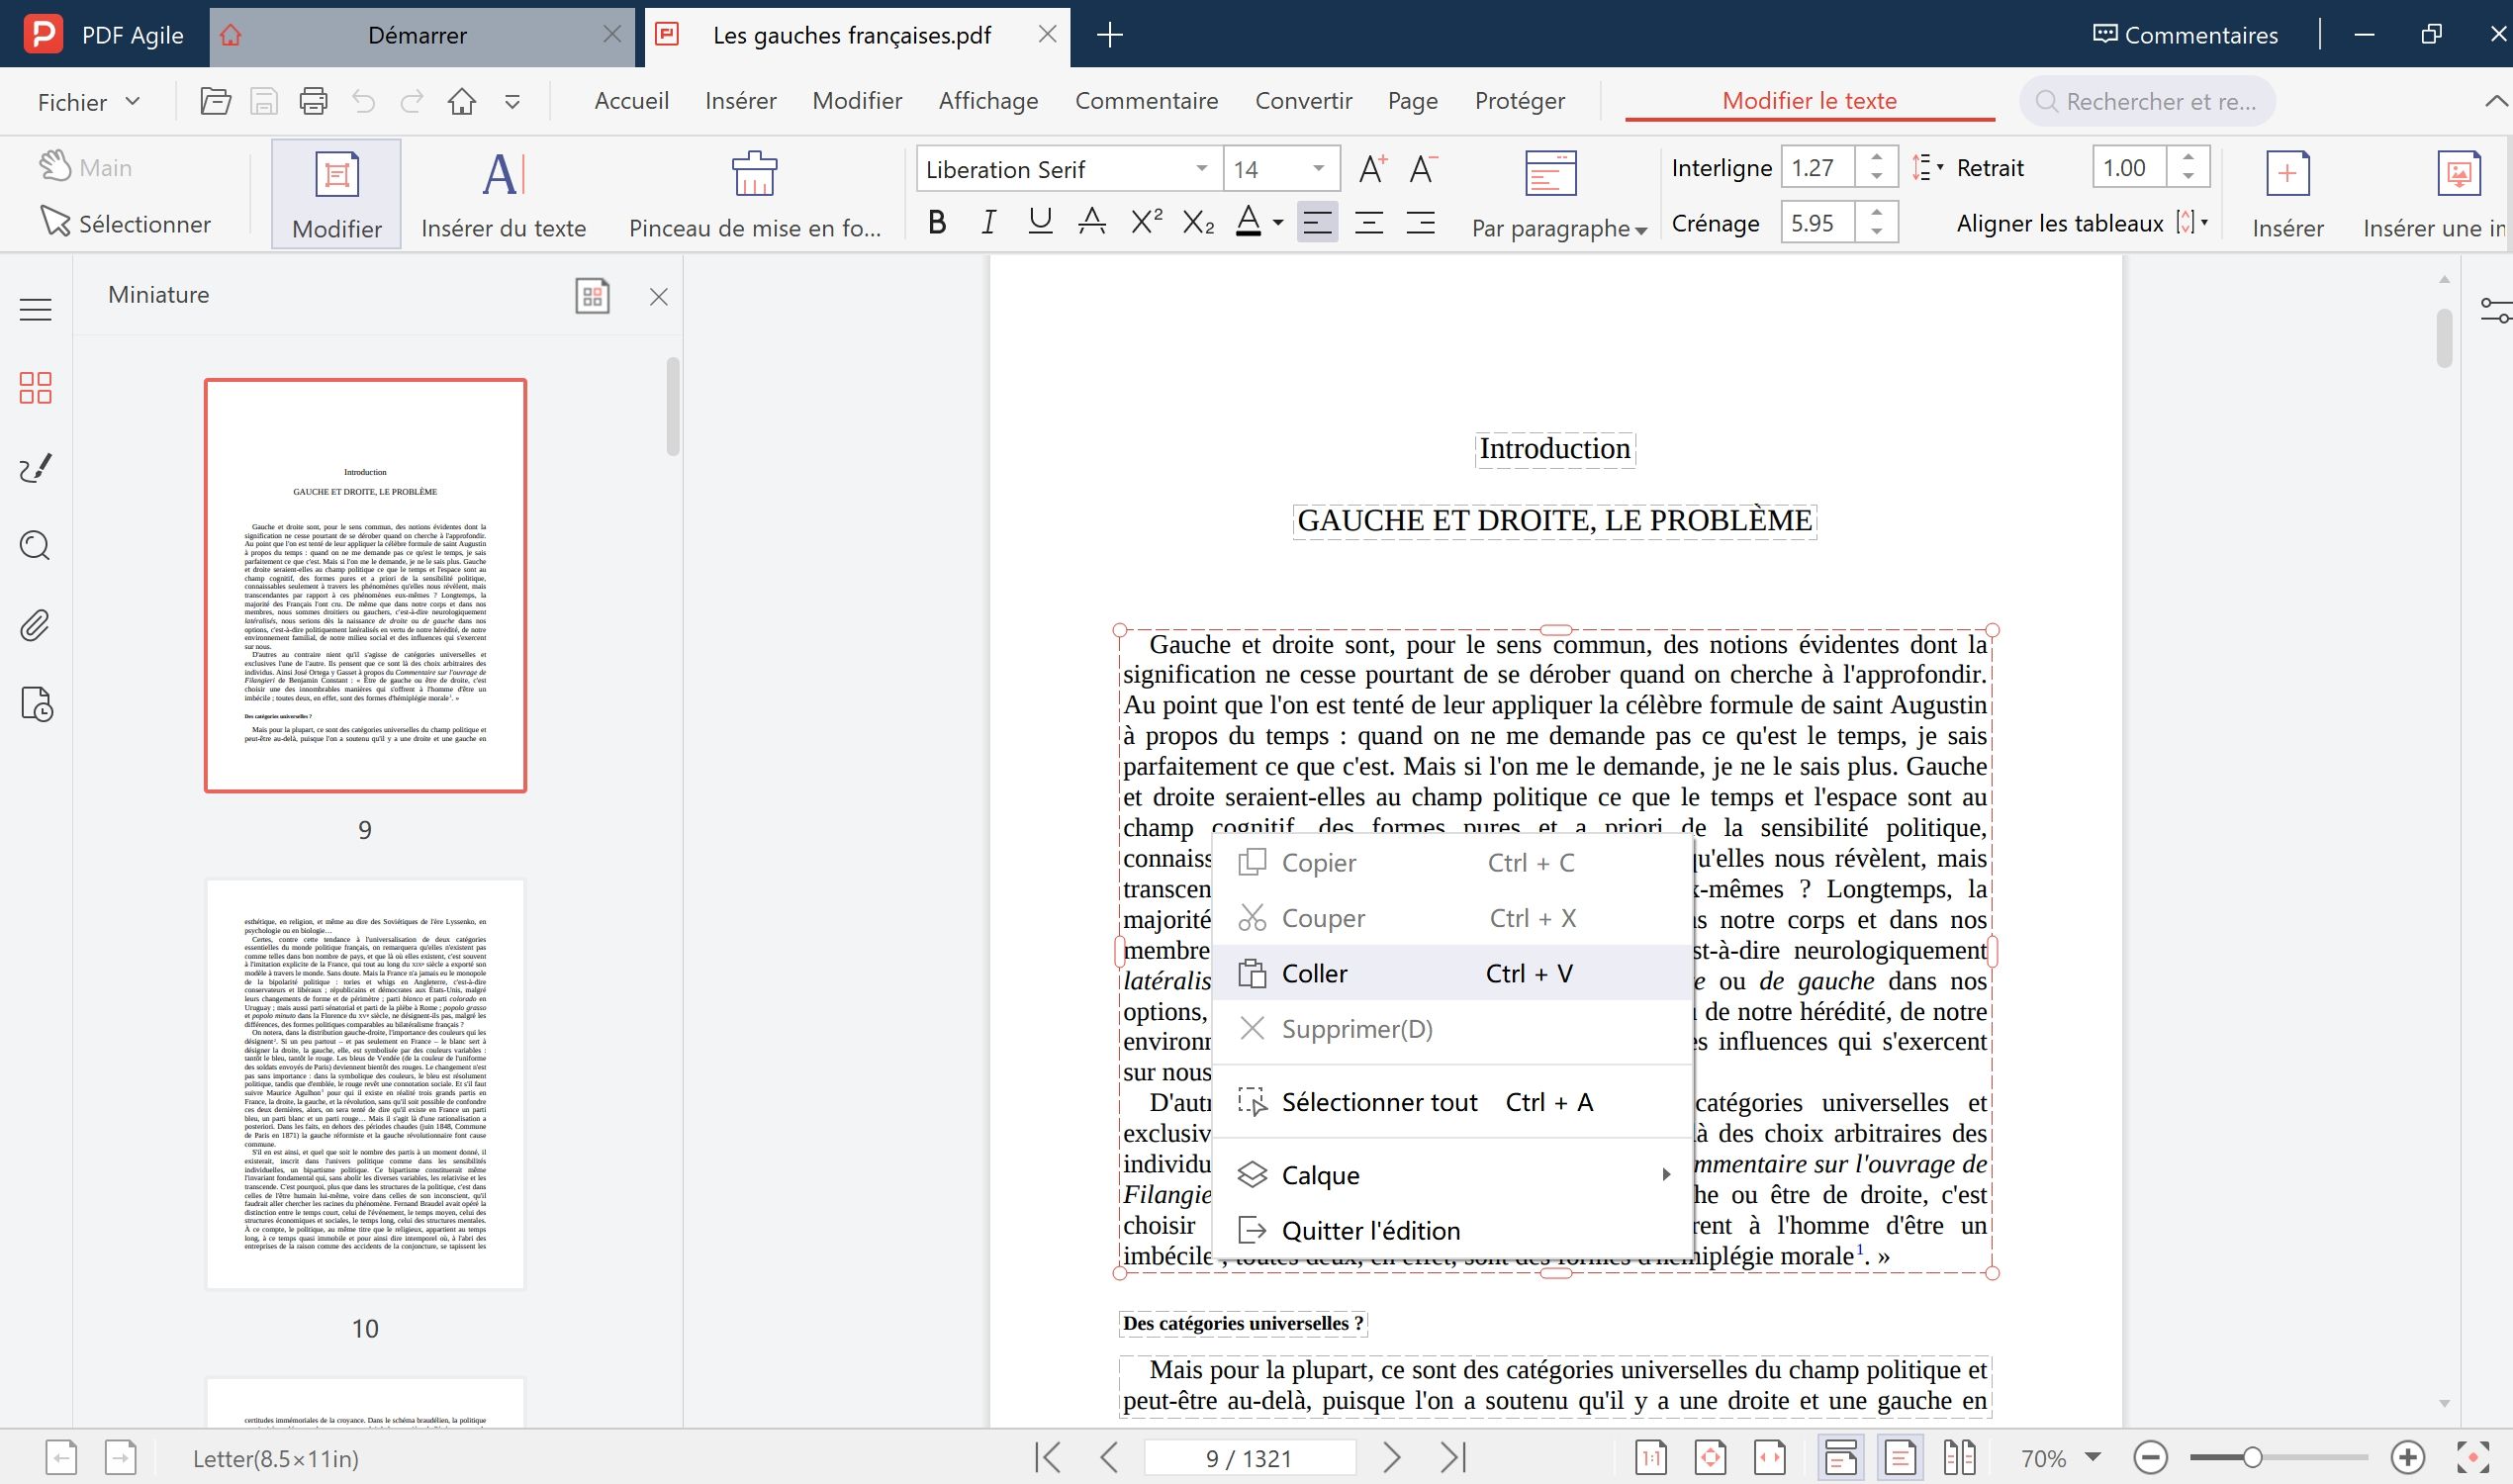Enable two-page view mode
The image size is (2513, 1484).
(x=1959, y=1457)
